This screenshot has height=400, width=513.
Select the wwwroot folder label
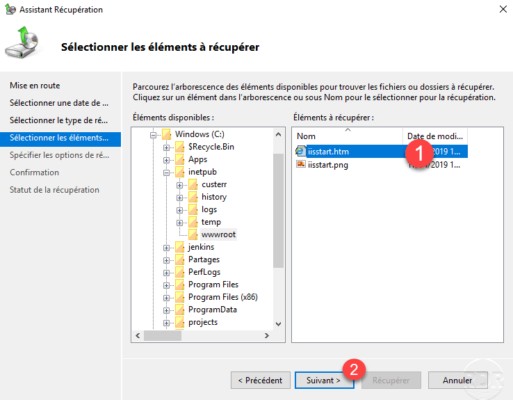coord(218,235)
